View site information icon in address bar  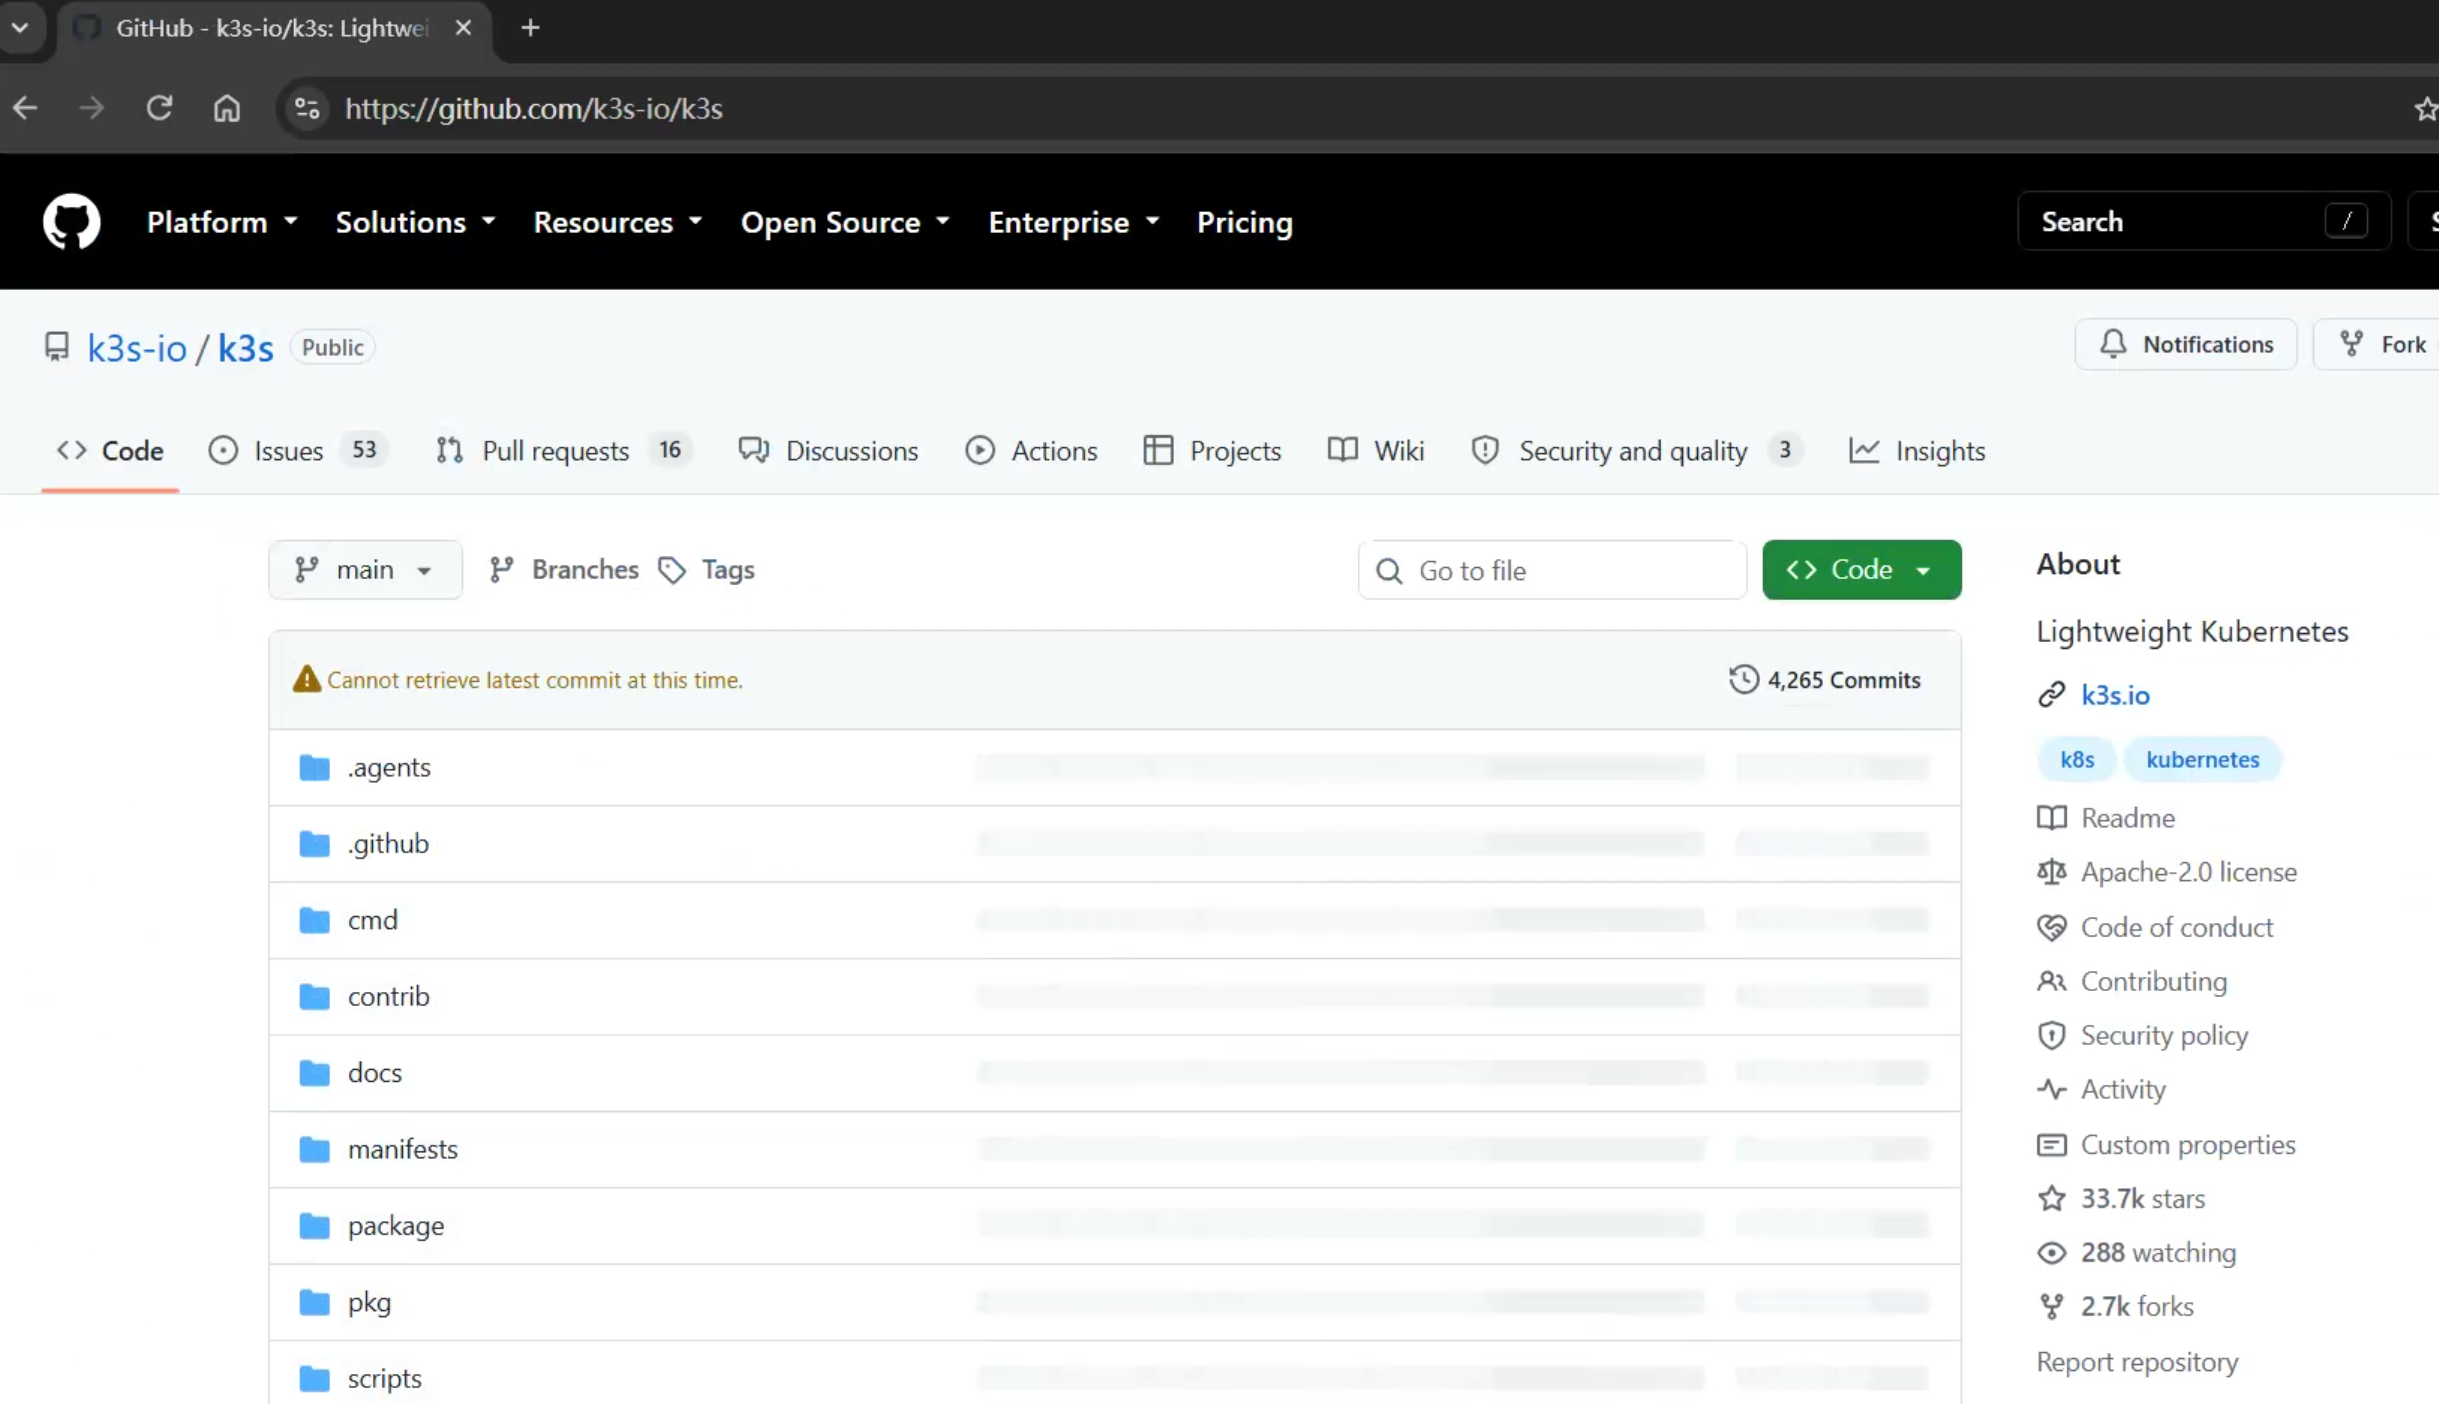pos(307,108)
